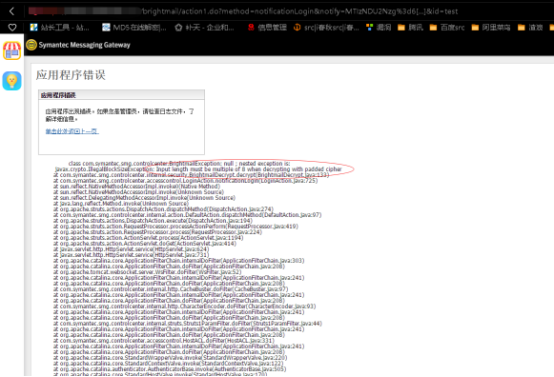
Task: Open the src|春秋src bookmark
Action: point(326,27)
